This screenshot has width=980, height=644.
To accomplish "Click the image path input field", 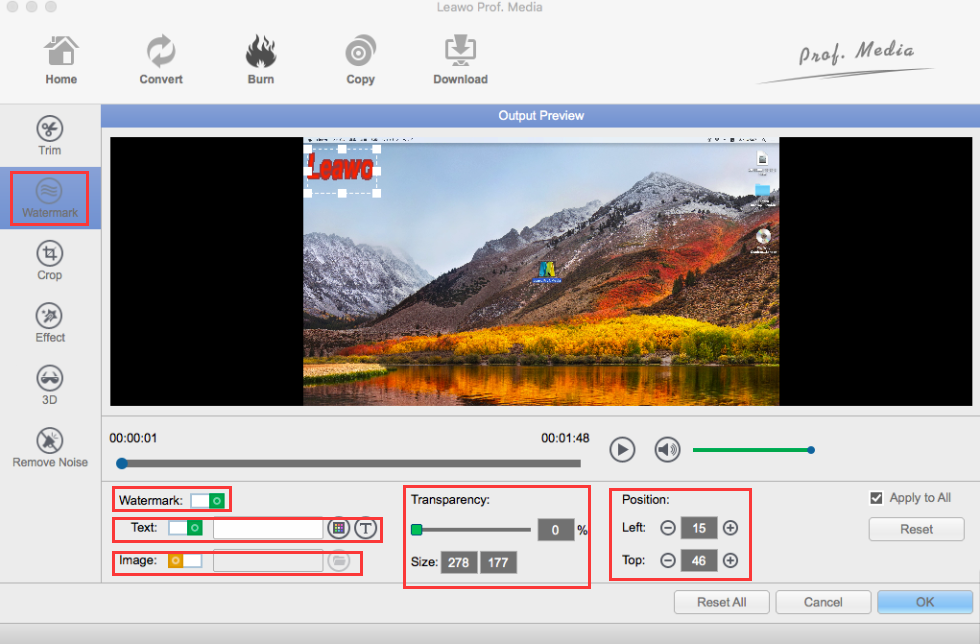I will 268,561.
